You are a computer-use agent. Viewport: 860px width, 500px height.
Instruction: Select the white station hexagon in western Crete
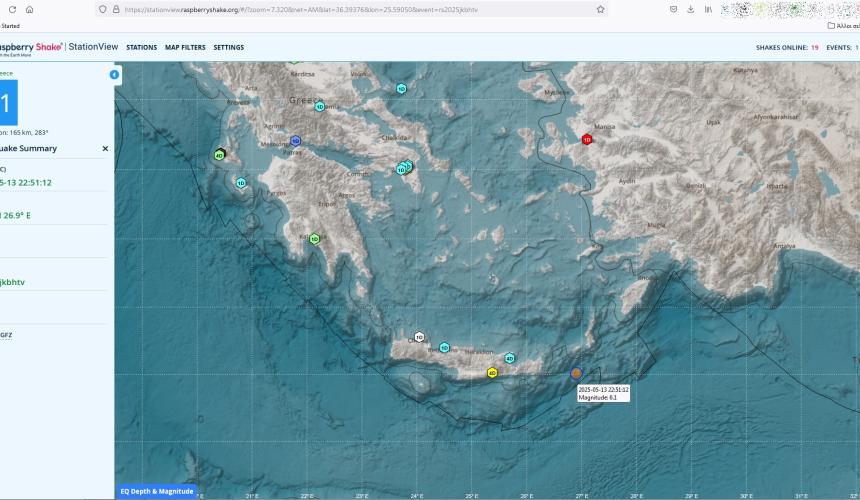pos(419,337)
